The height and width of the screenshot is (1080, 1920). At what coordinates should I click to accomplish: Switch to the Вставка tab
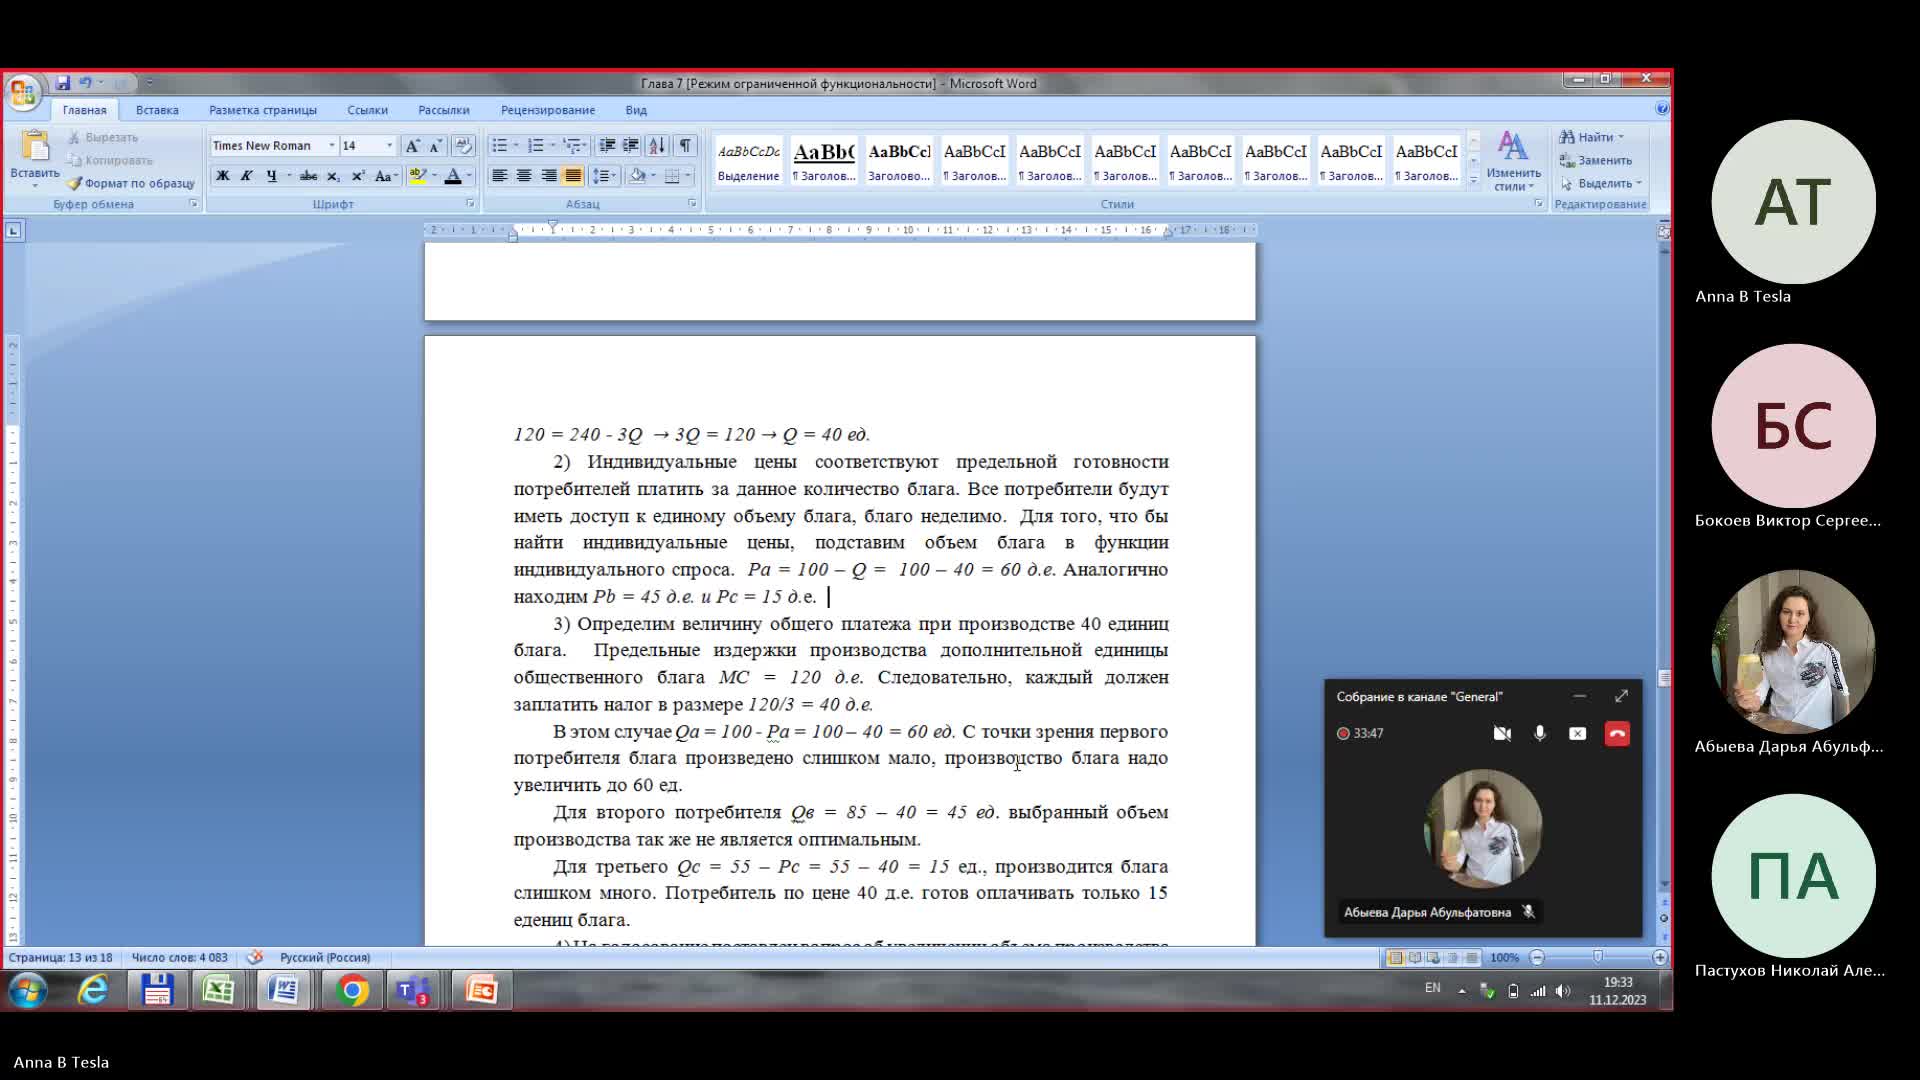[x=157, y=110]
